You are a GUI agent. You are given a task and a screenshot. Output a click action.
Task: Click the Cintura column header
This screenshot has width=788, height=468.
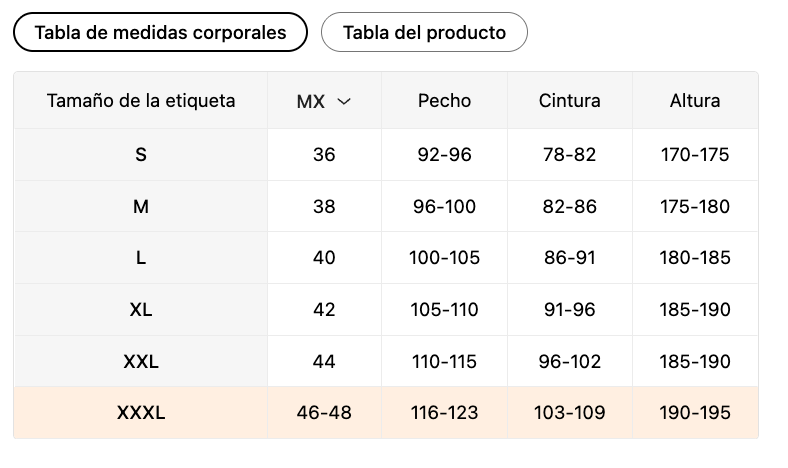coord(569,101)
